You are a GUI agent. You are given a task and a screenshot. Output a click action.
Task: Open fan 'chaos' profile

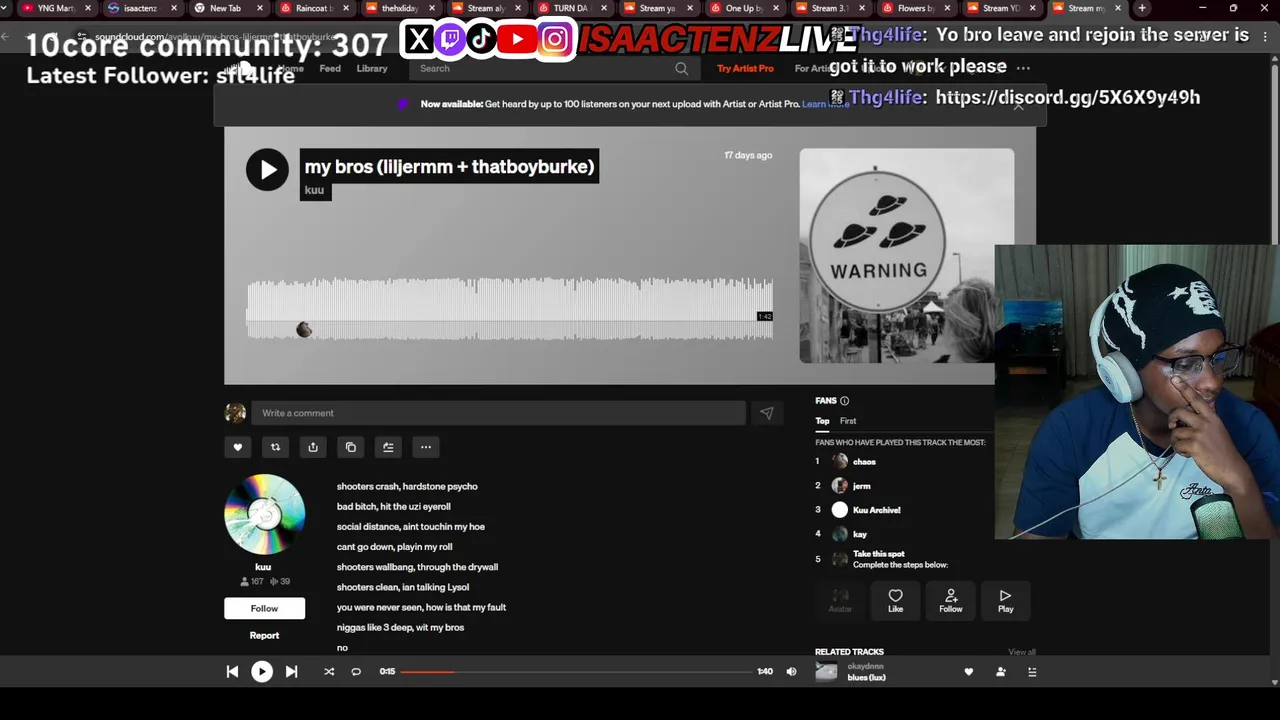pyautogui.click(x=864, y=462)
